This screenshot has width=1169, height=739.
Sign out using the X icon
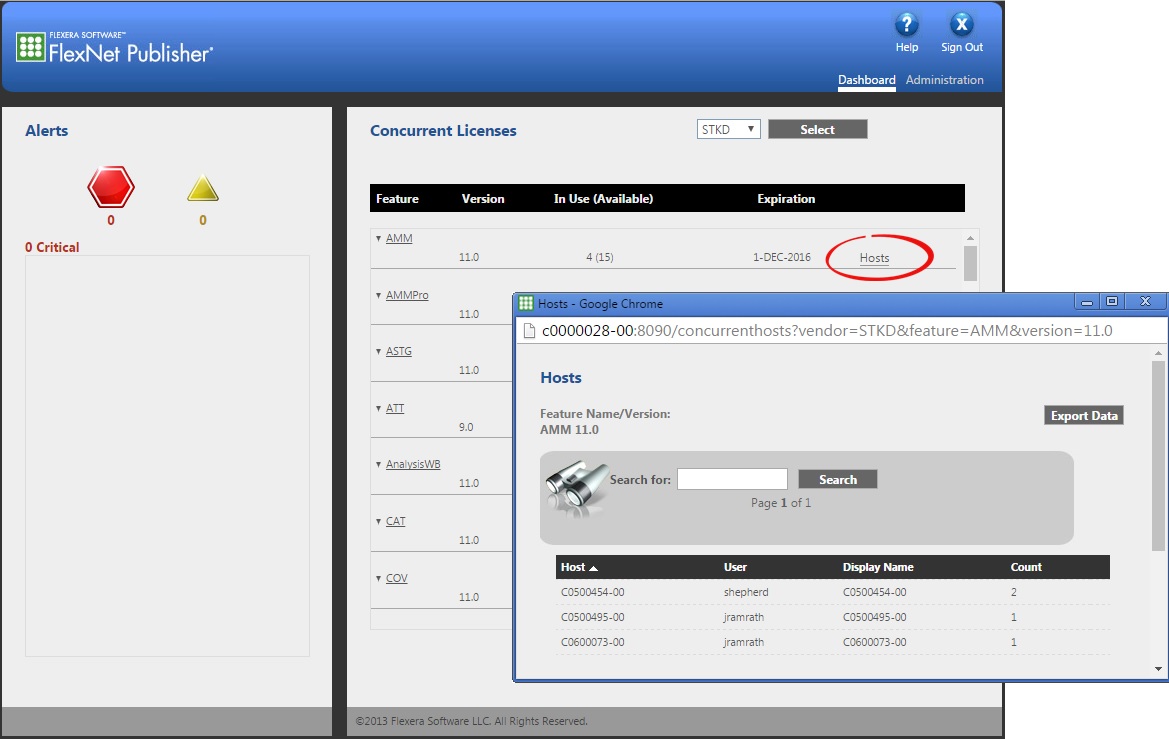point(962,25)
